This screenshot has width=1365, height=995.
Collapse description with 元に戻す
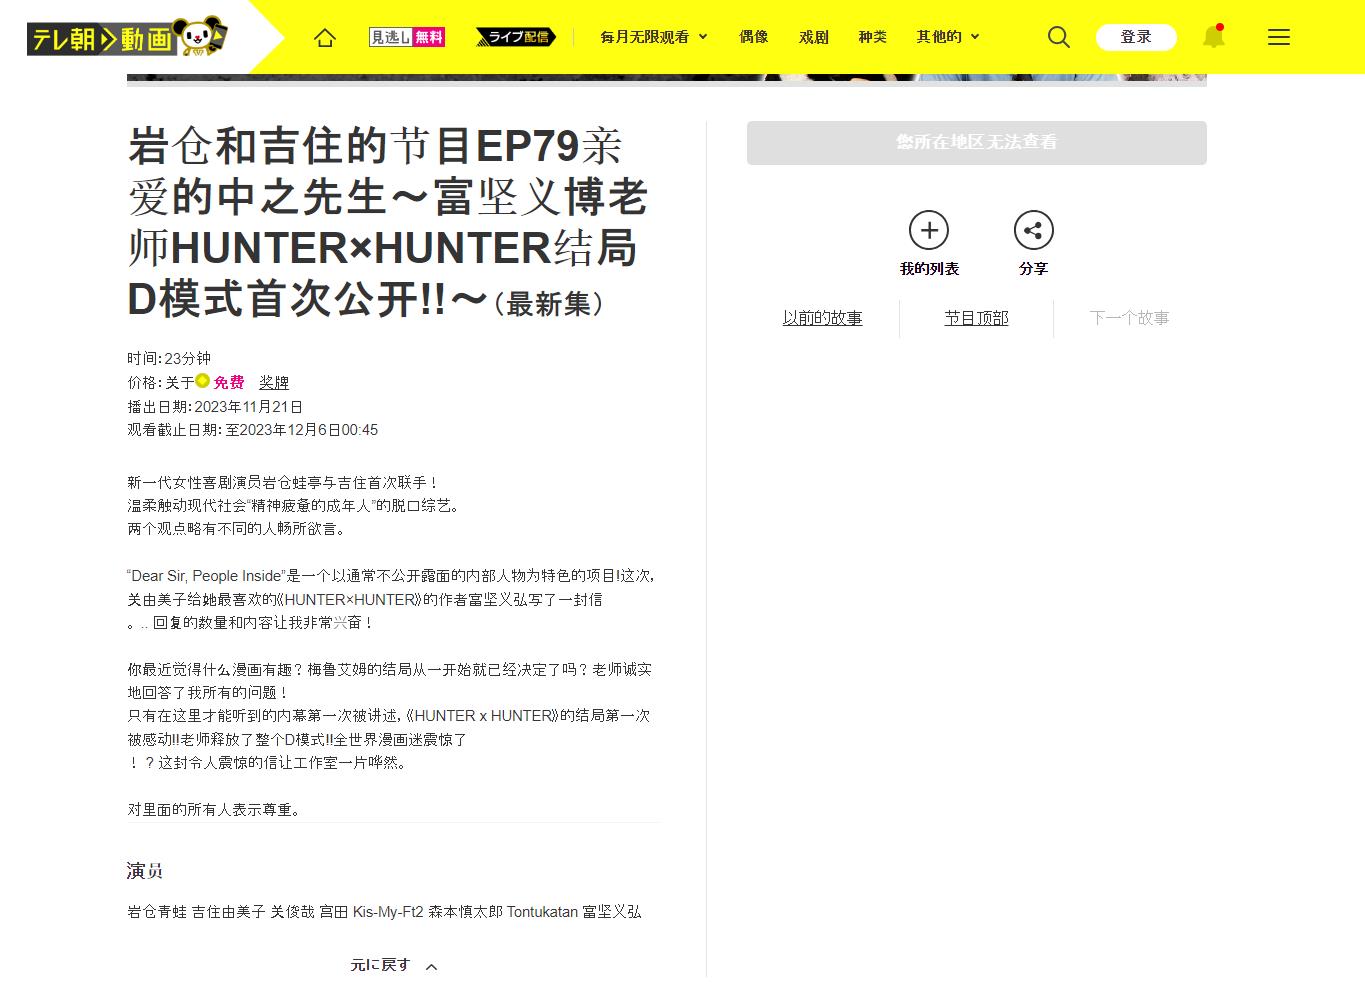click(x=394, y=965)
